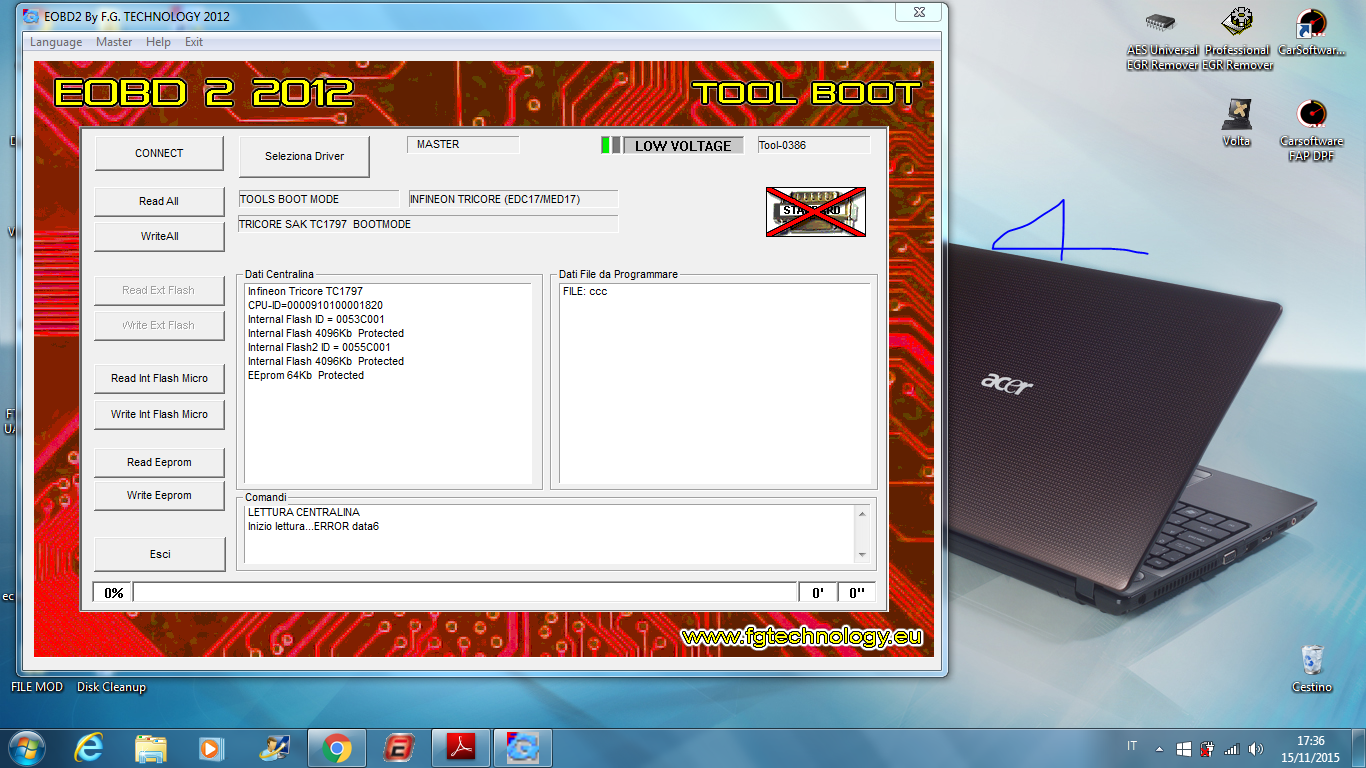Click the FILE: ccc entry
Screen dimensions: 1366x768
[x=585, y=291]
